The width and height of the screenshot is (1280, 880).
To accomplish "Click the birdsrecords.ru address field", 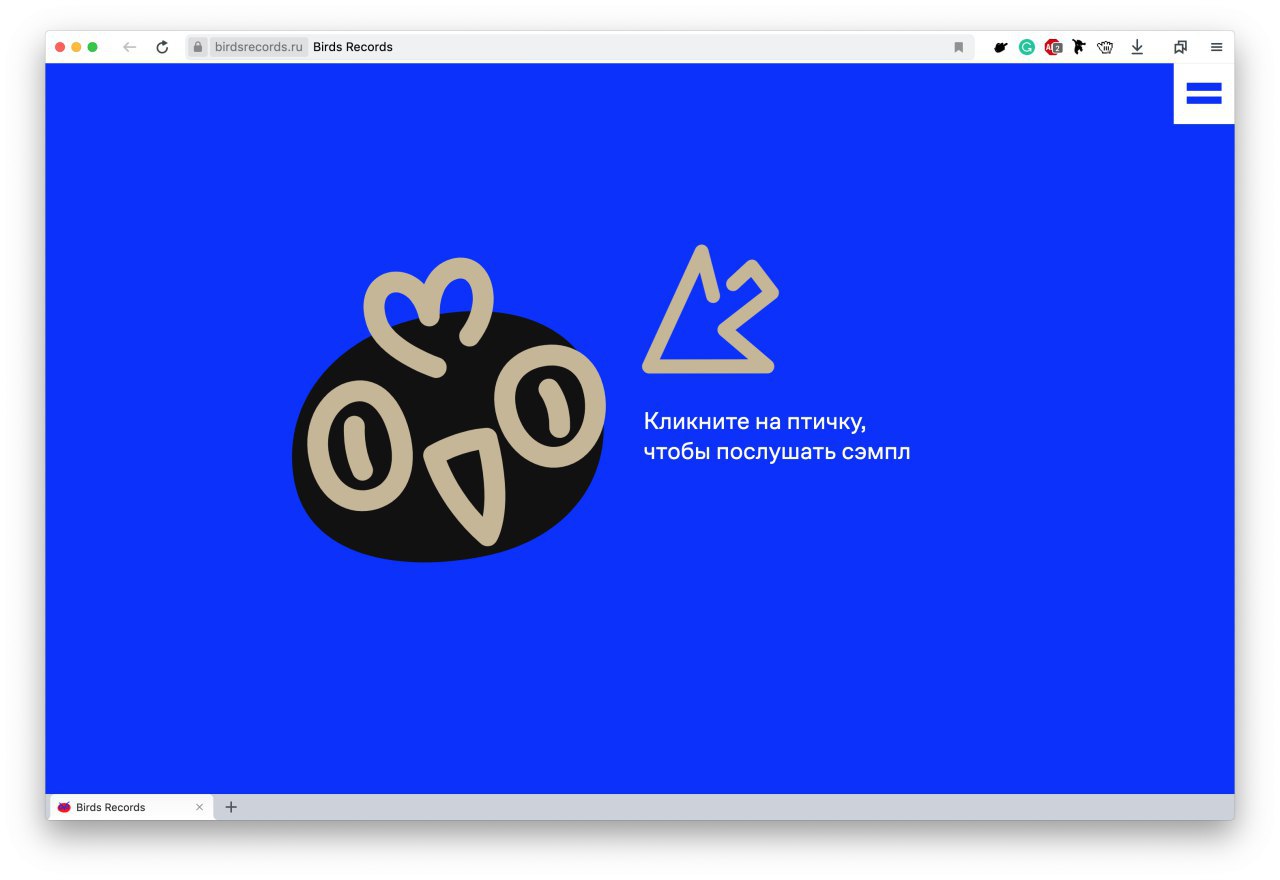I will 258,47.
